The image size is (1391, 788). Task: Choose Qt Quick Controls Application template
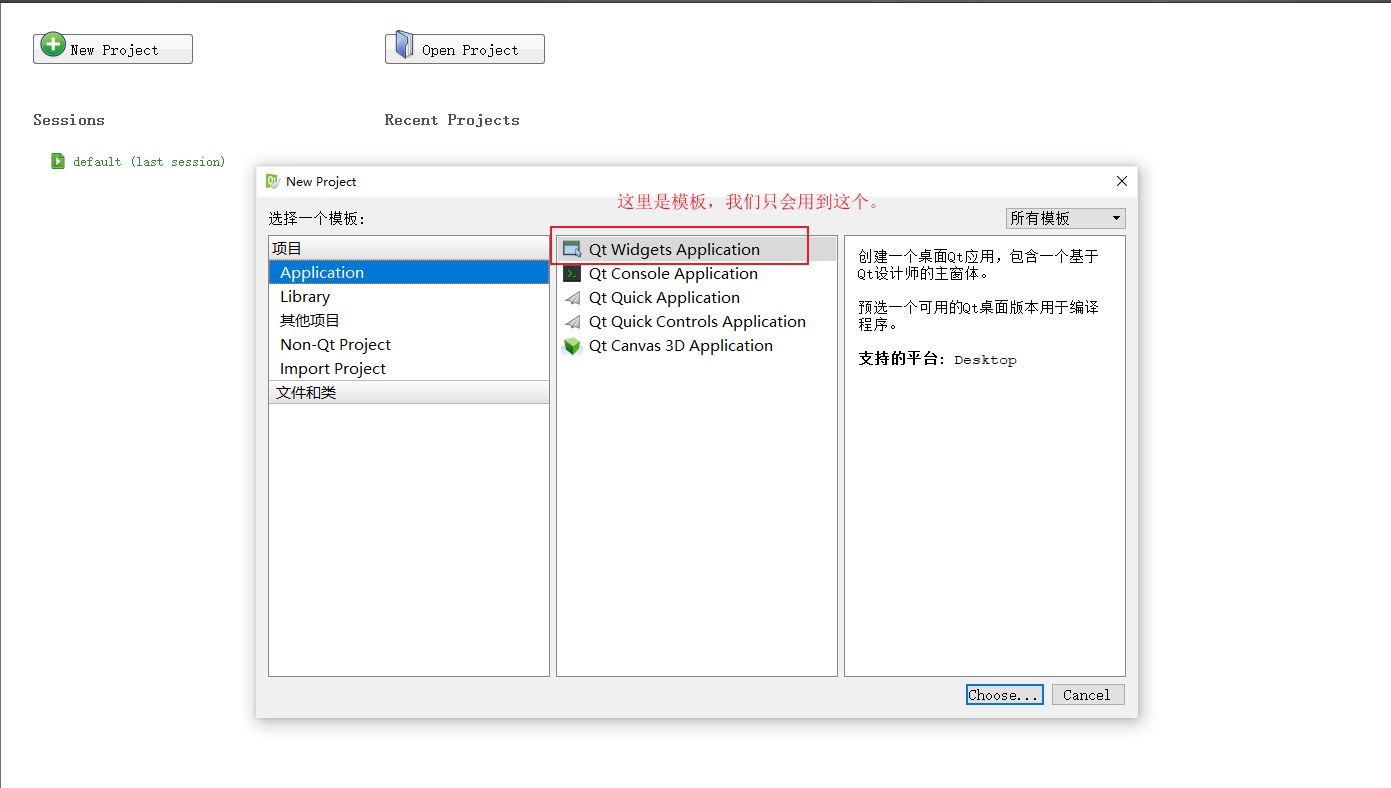point(696,322)
